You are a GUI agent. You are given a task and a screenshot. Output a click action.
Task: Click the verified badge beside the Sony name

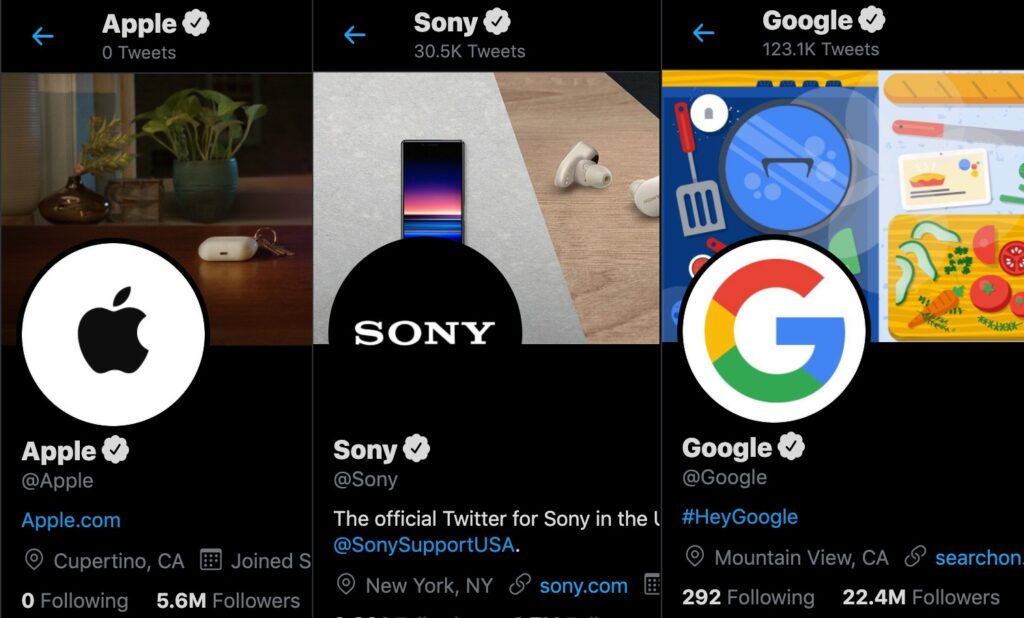[x=417, y=448]
